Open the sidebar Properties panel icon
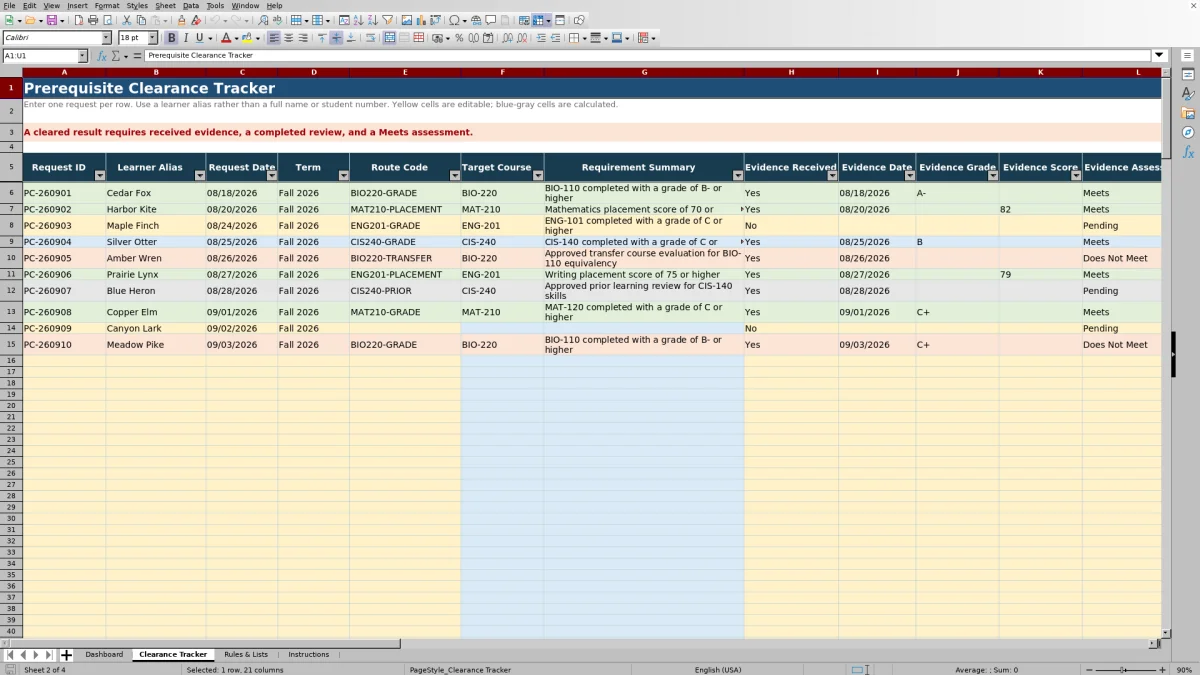 [1188, 75]
